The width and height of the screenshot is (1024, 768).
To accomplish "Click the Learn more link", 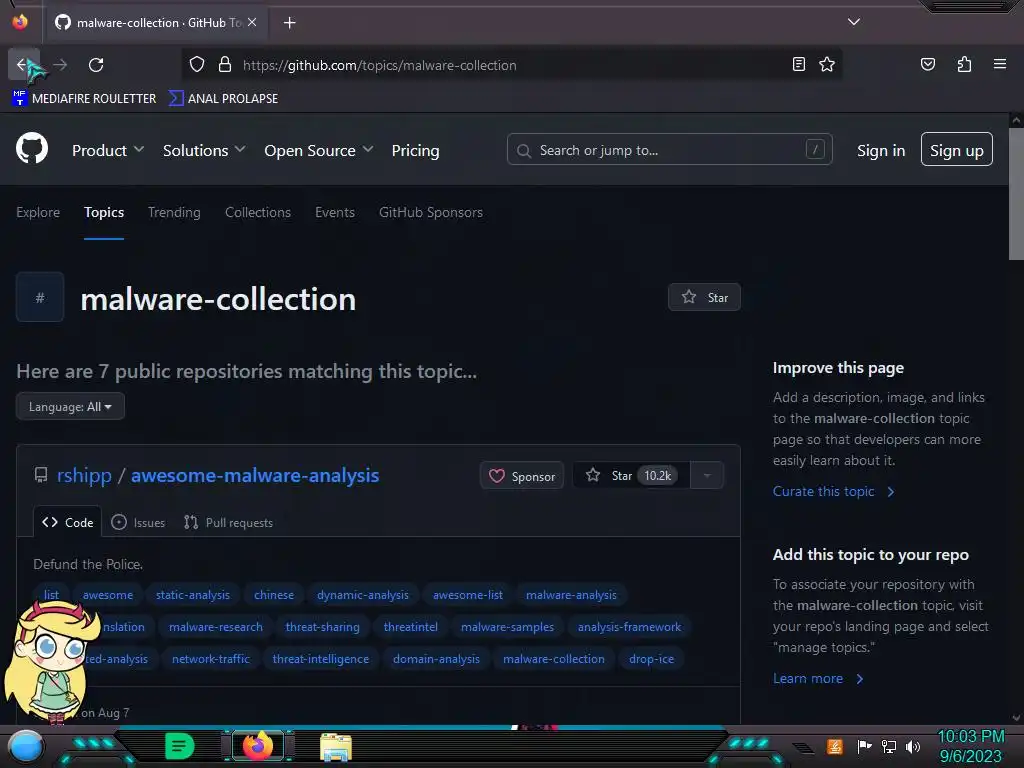I will [x=818, y=679].
